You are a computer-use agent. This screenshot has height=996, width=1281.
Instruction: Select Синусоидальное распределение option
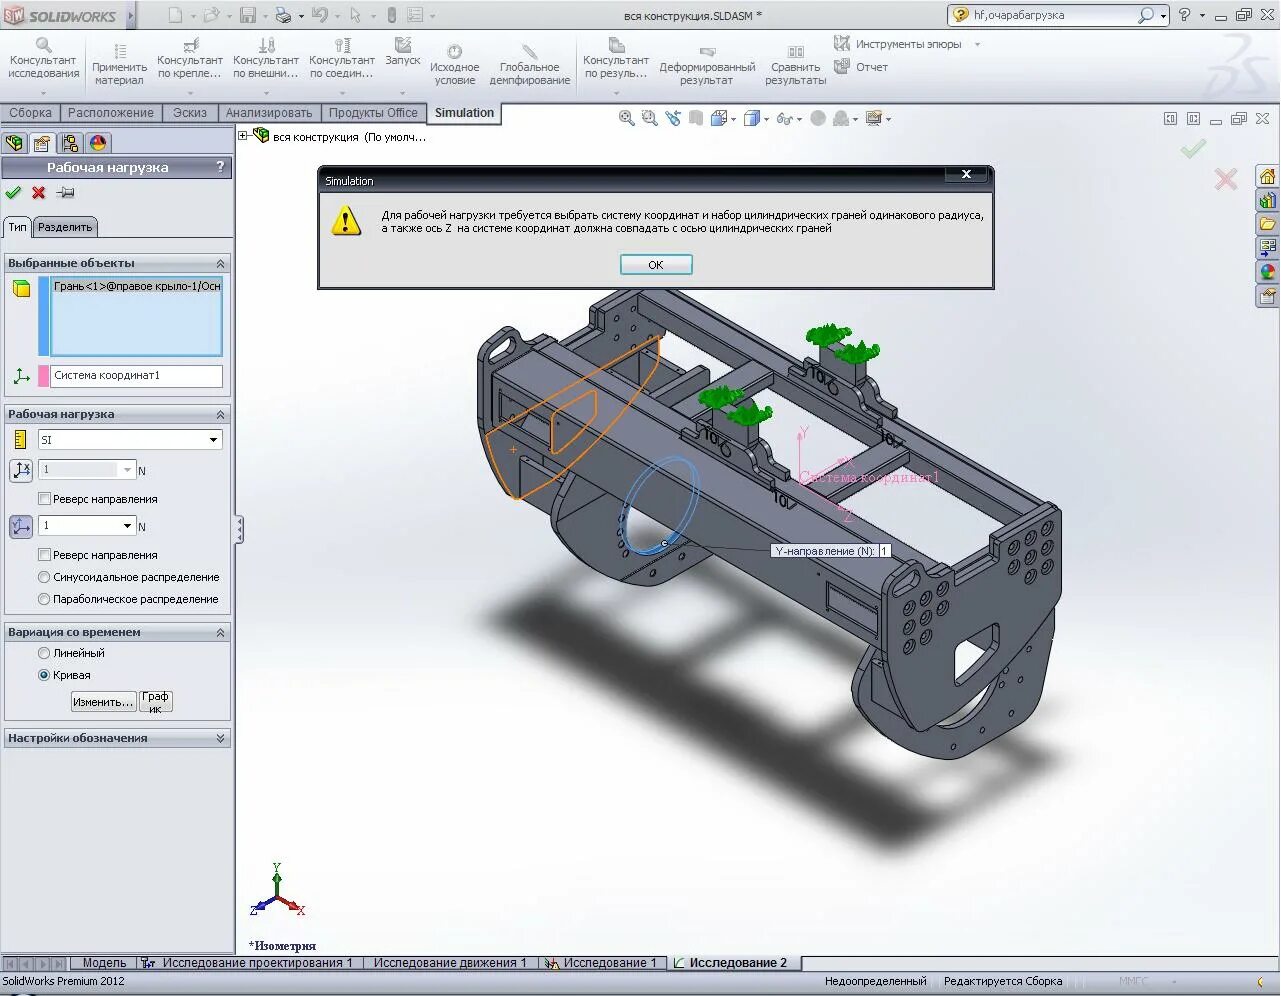coord(44,577)
